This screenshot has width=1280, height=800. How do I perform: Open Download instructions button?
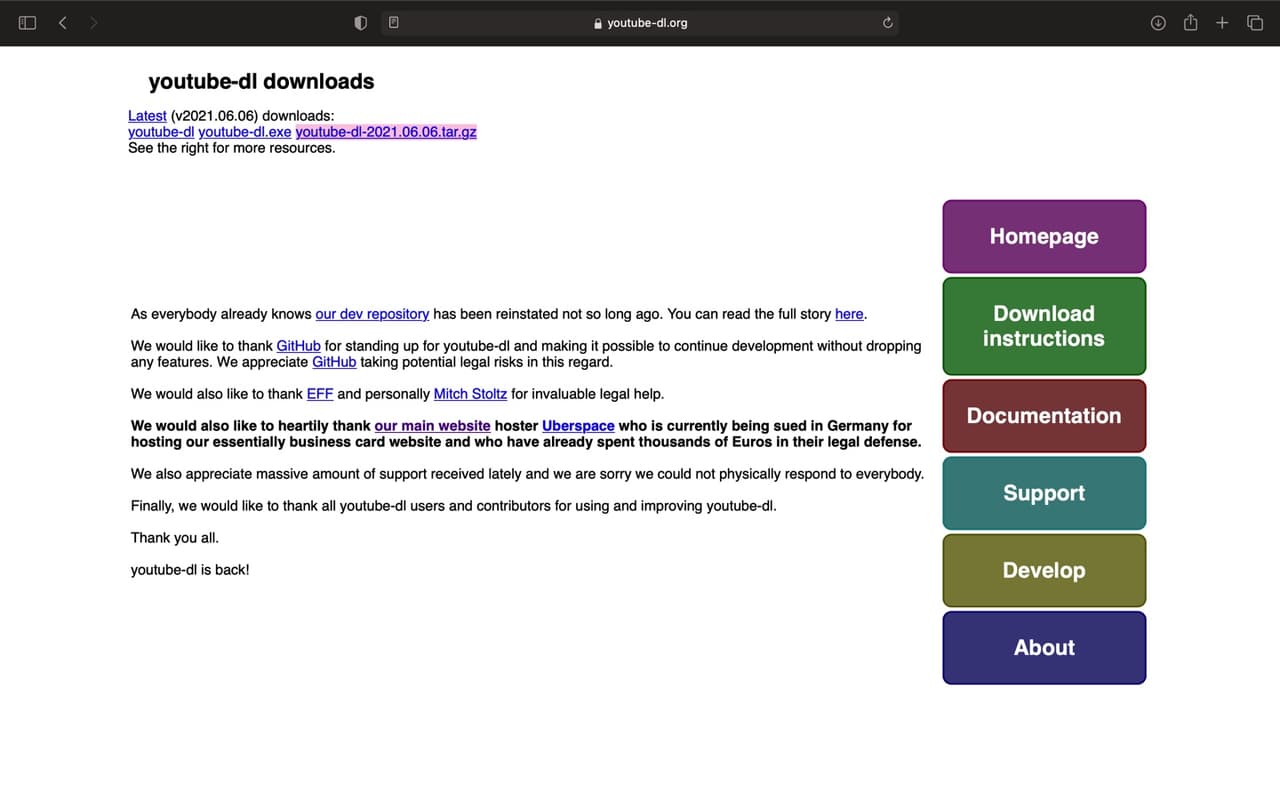[x=1044, y=326]
